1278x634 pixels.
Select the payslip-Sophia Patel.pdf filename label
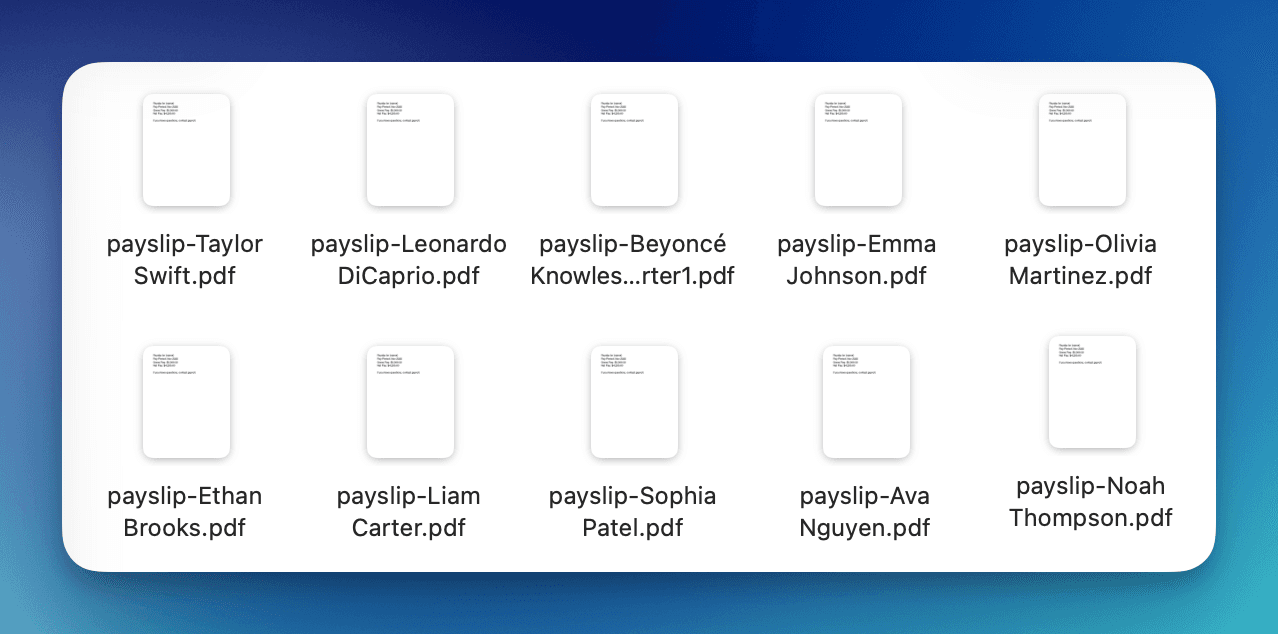[x=633, y=512]
